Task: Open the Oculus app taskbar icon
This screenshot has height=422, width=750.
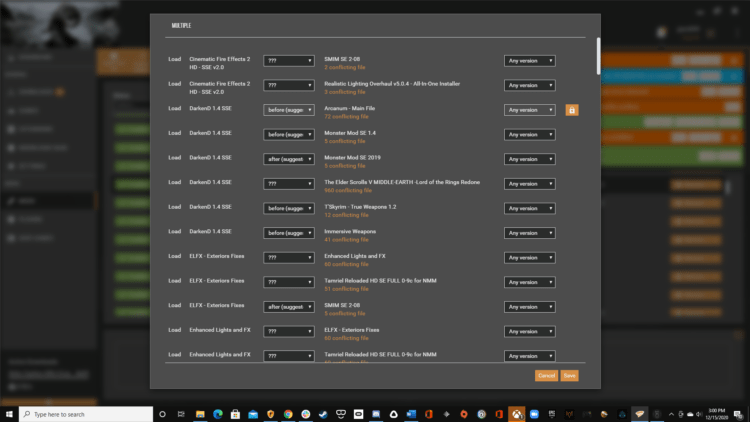Action: [x=358, y=414]
